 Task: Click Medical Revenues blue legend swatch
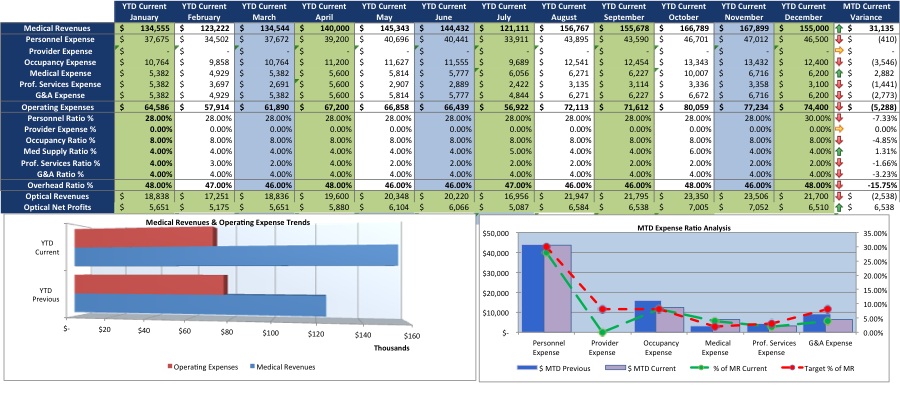click(x=252, y=367)
